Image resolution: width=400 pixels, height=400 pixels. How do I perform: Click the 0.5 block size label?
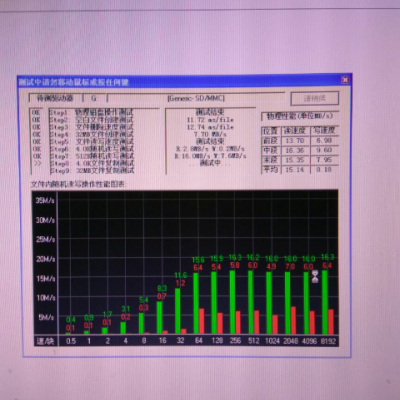71,341
